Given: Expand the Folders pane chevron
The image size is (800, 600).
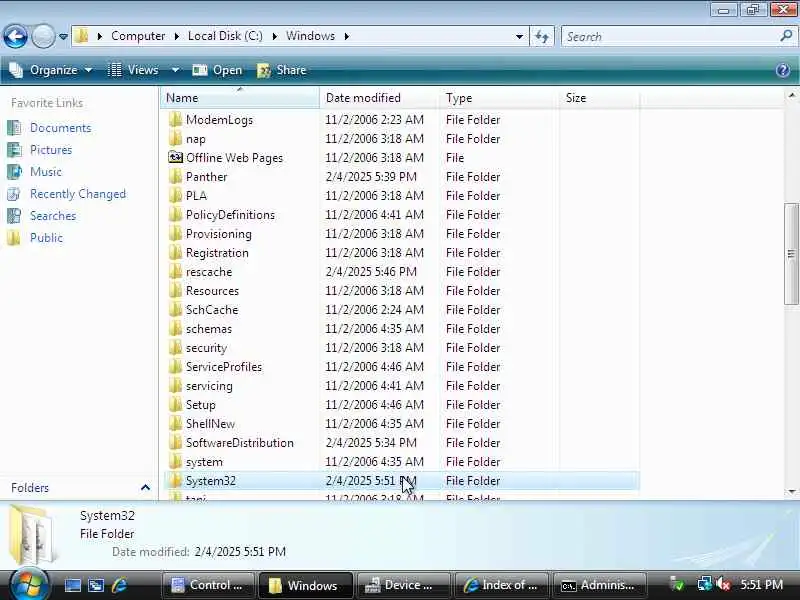Looking at the screenshot, I should point(145,488).
